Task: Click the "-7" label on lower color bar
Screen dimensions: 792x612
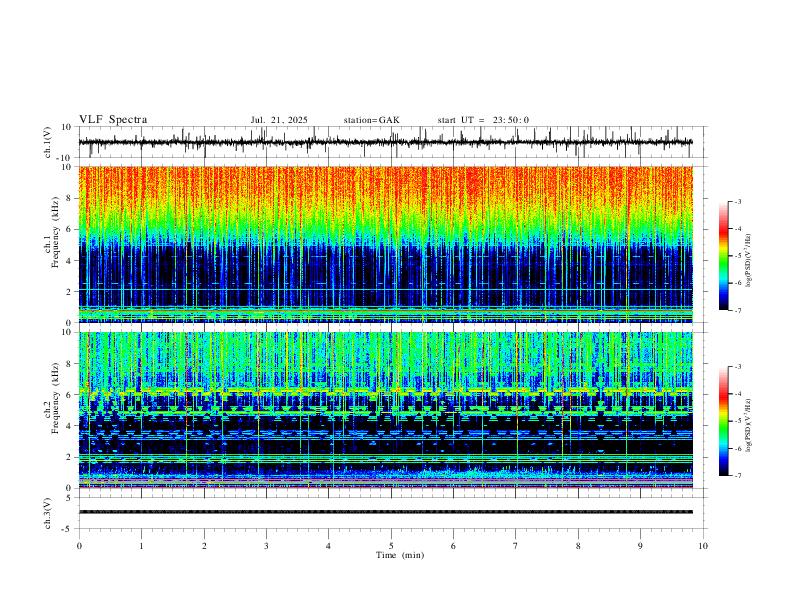Action: point(737,475)
